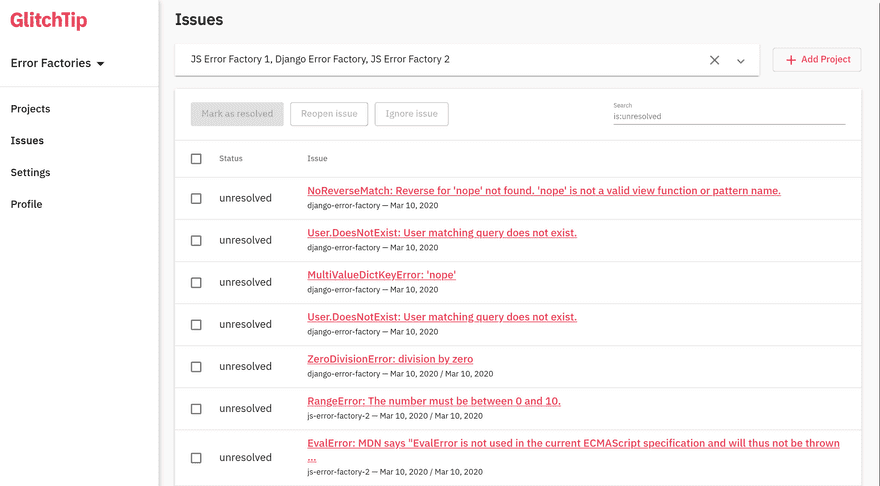Open Settings from the sidebar

point(30,173)
